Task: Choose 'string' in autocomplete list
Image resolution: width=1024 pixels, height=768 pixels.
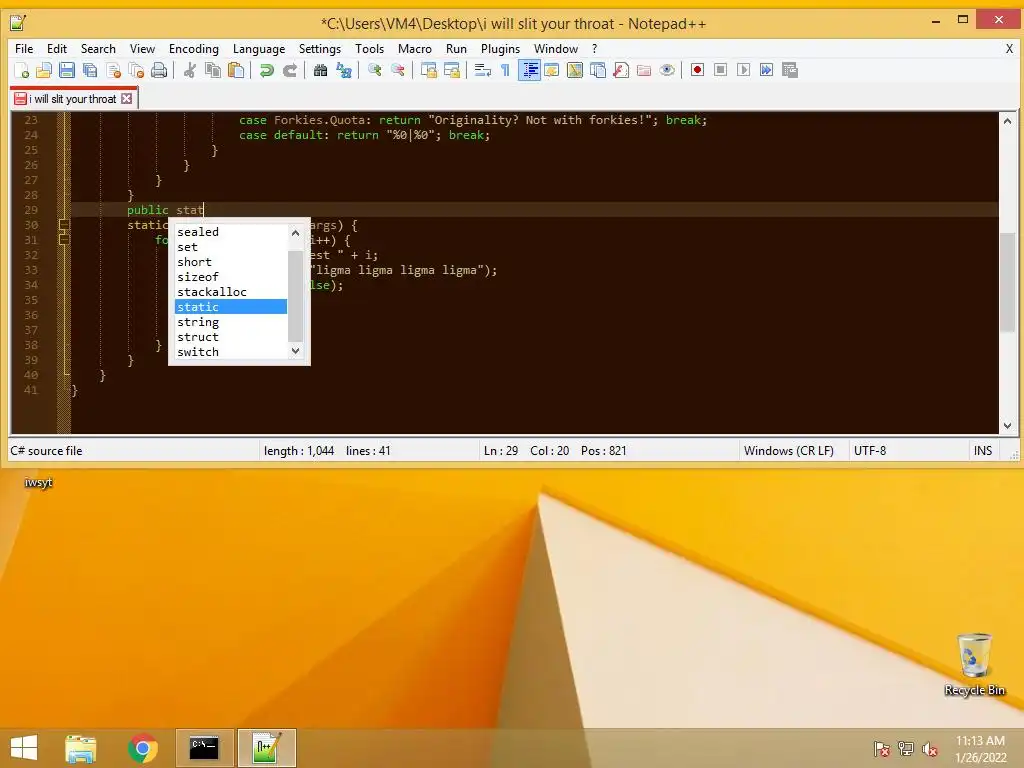Action: click(x=231, y=322)
